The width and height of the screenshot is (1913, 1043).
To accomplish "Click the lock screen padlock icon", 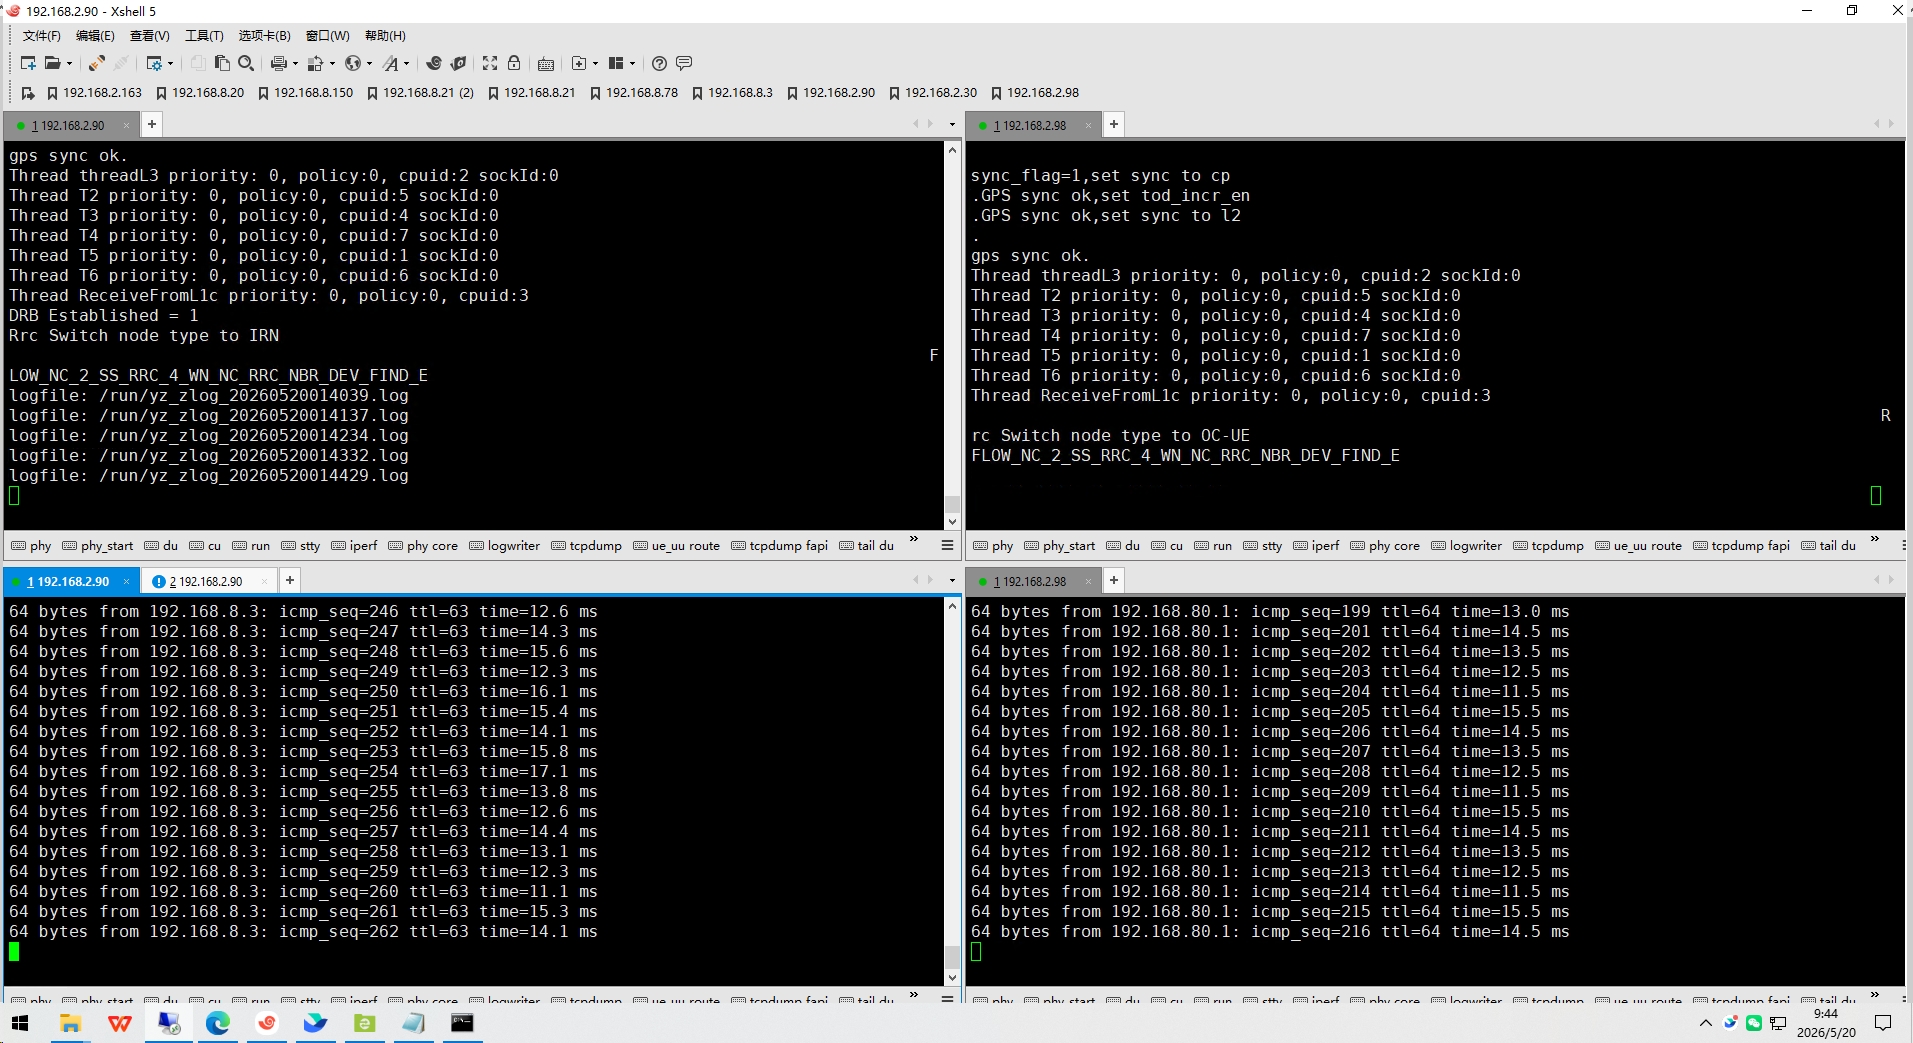I will click(x=514, y=63).
